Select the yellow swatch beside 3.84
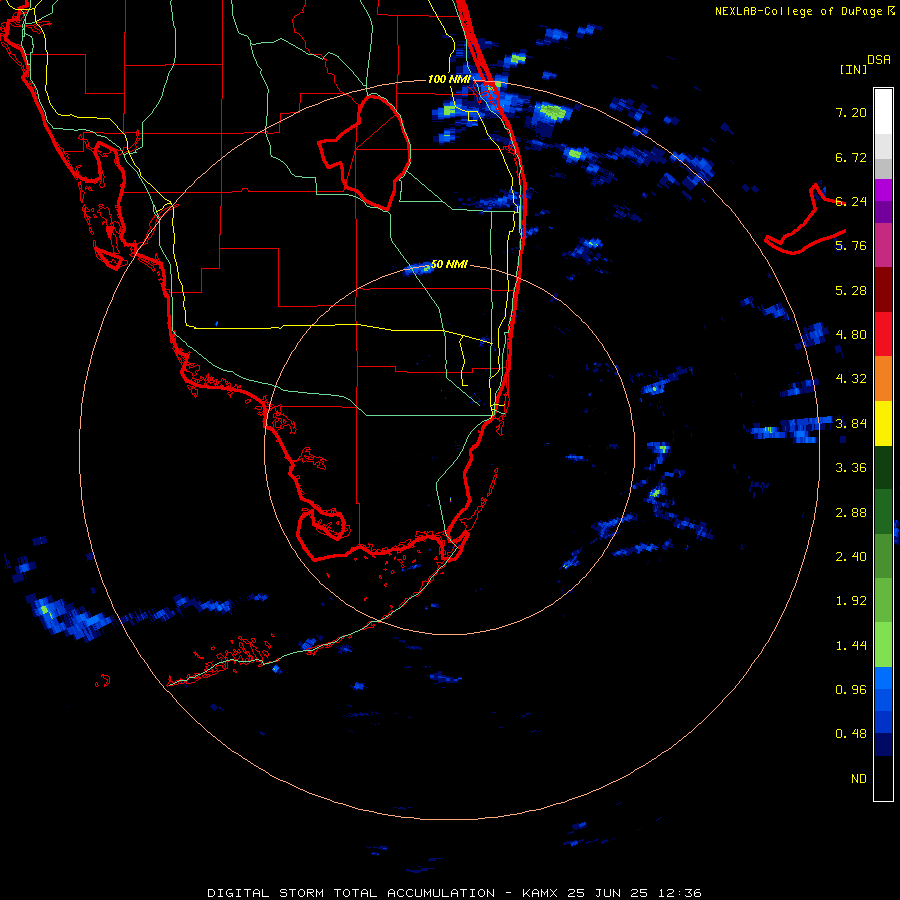The image size is (900, 900). coord(883,423)
